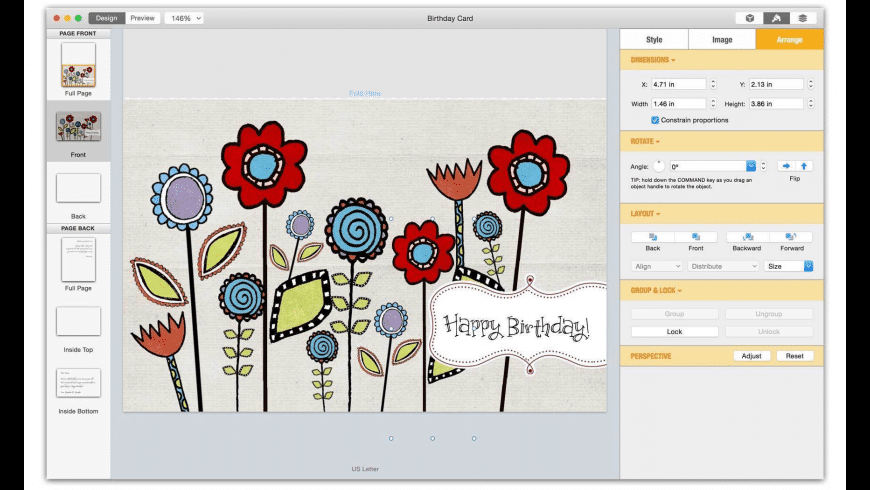
Task: Open the Size dropdown
Action: tap(788, 266)
